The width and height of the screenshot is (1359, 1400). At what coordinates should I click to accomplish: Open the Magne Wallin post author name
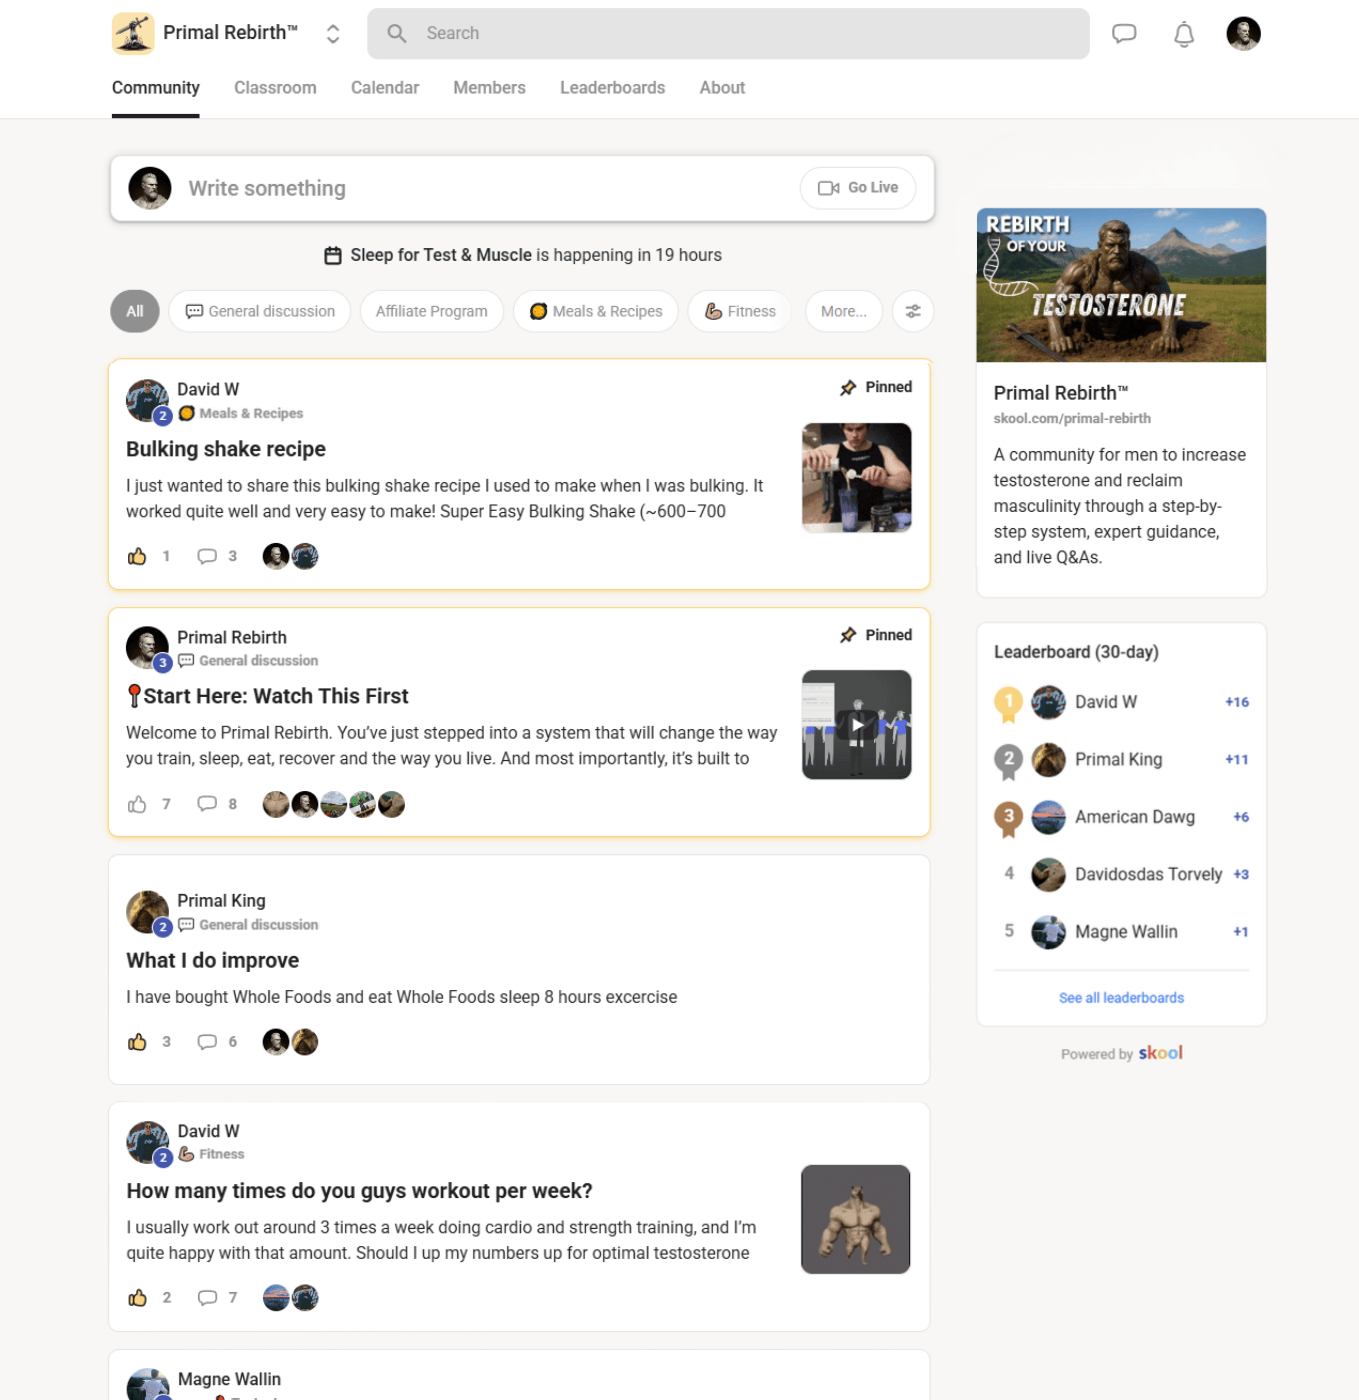point(229,1379)
